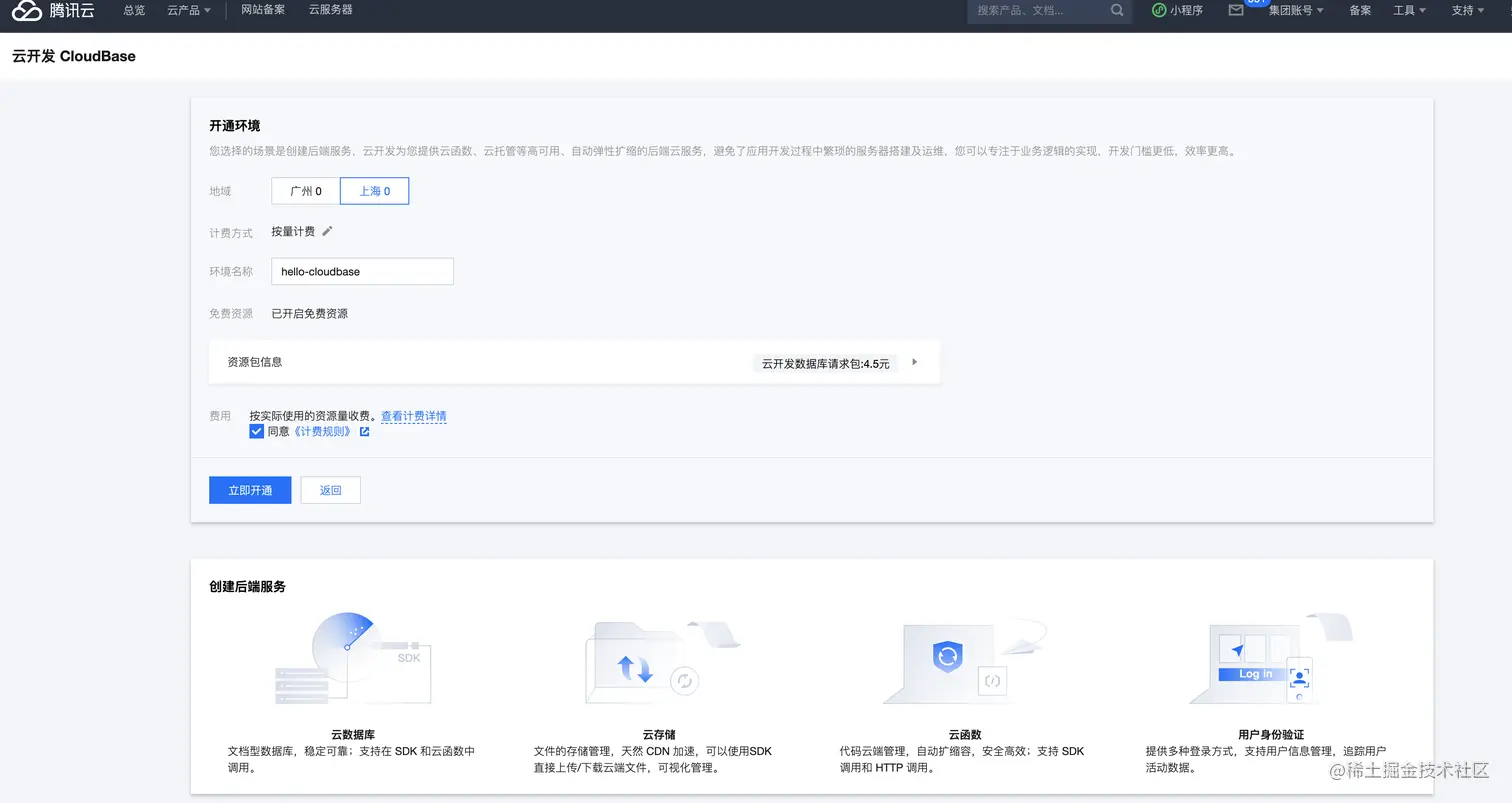1512x803 pixels.
Task: Uncheck the 同意《计费规则》 agreement checkbox
Action: tap(256, 431)
